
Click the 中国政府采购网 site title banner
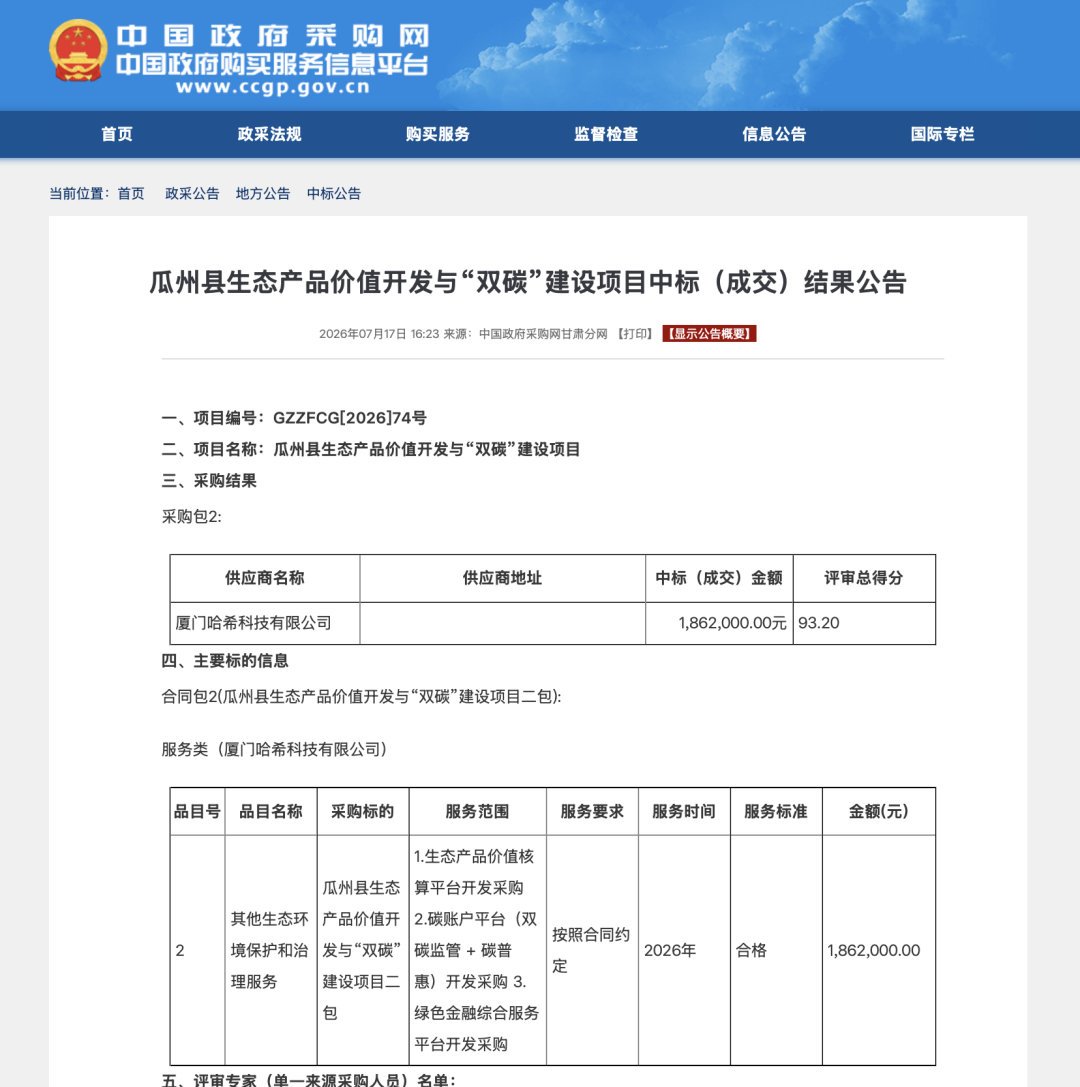(273, 36)
